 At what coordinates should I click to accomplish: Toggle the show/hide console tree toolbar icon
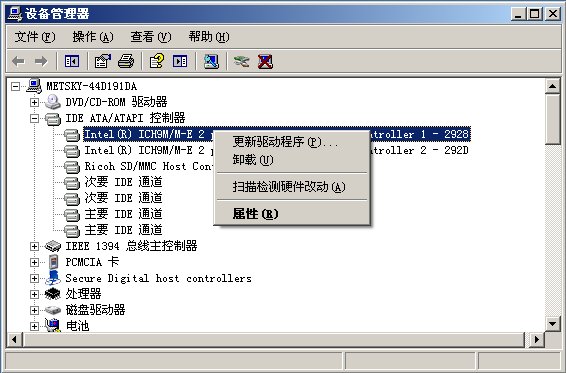click(71, 61)
